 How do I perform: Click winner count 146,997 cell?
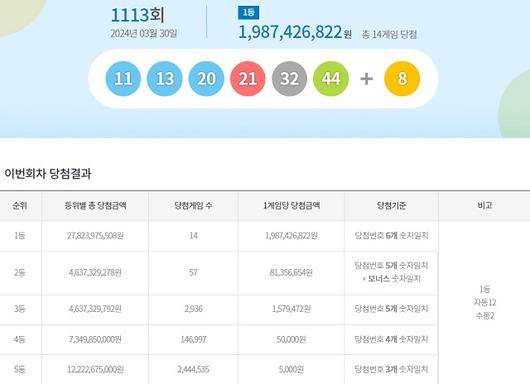click(193, 339)
